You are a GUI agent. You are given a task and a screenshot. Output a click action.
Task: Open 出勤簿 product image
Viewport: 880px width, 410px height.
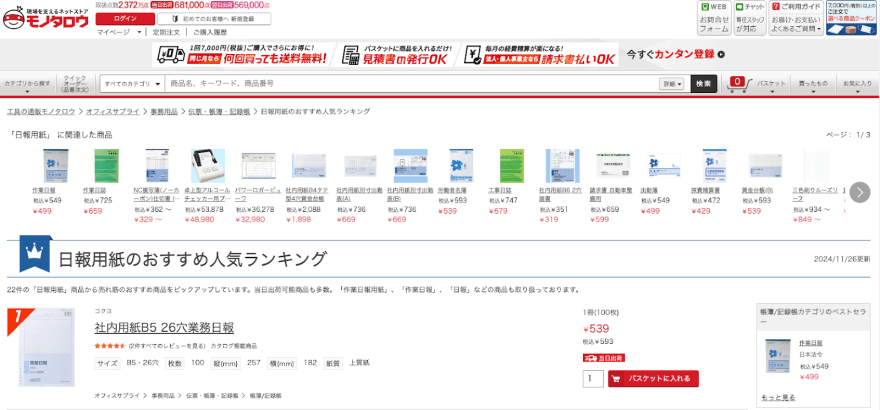tap(664, 167)
